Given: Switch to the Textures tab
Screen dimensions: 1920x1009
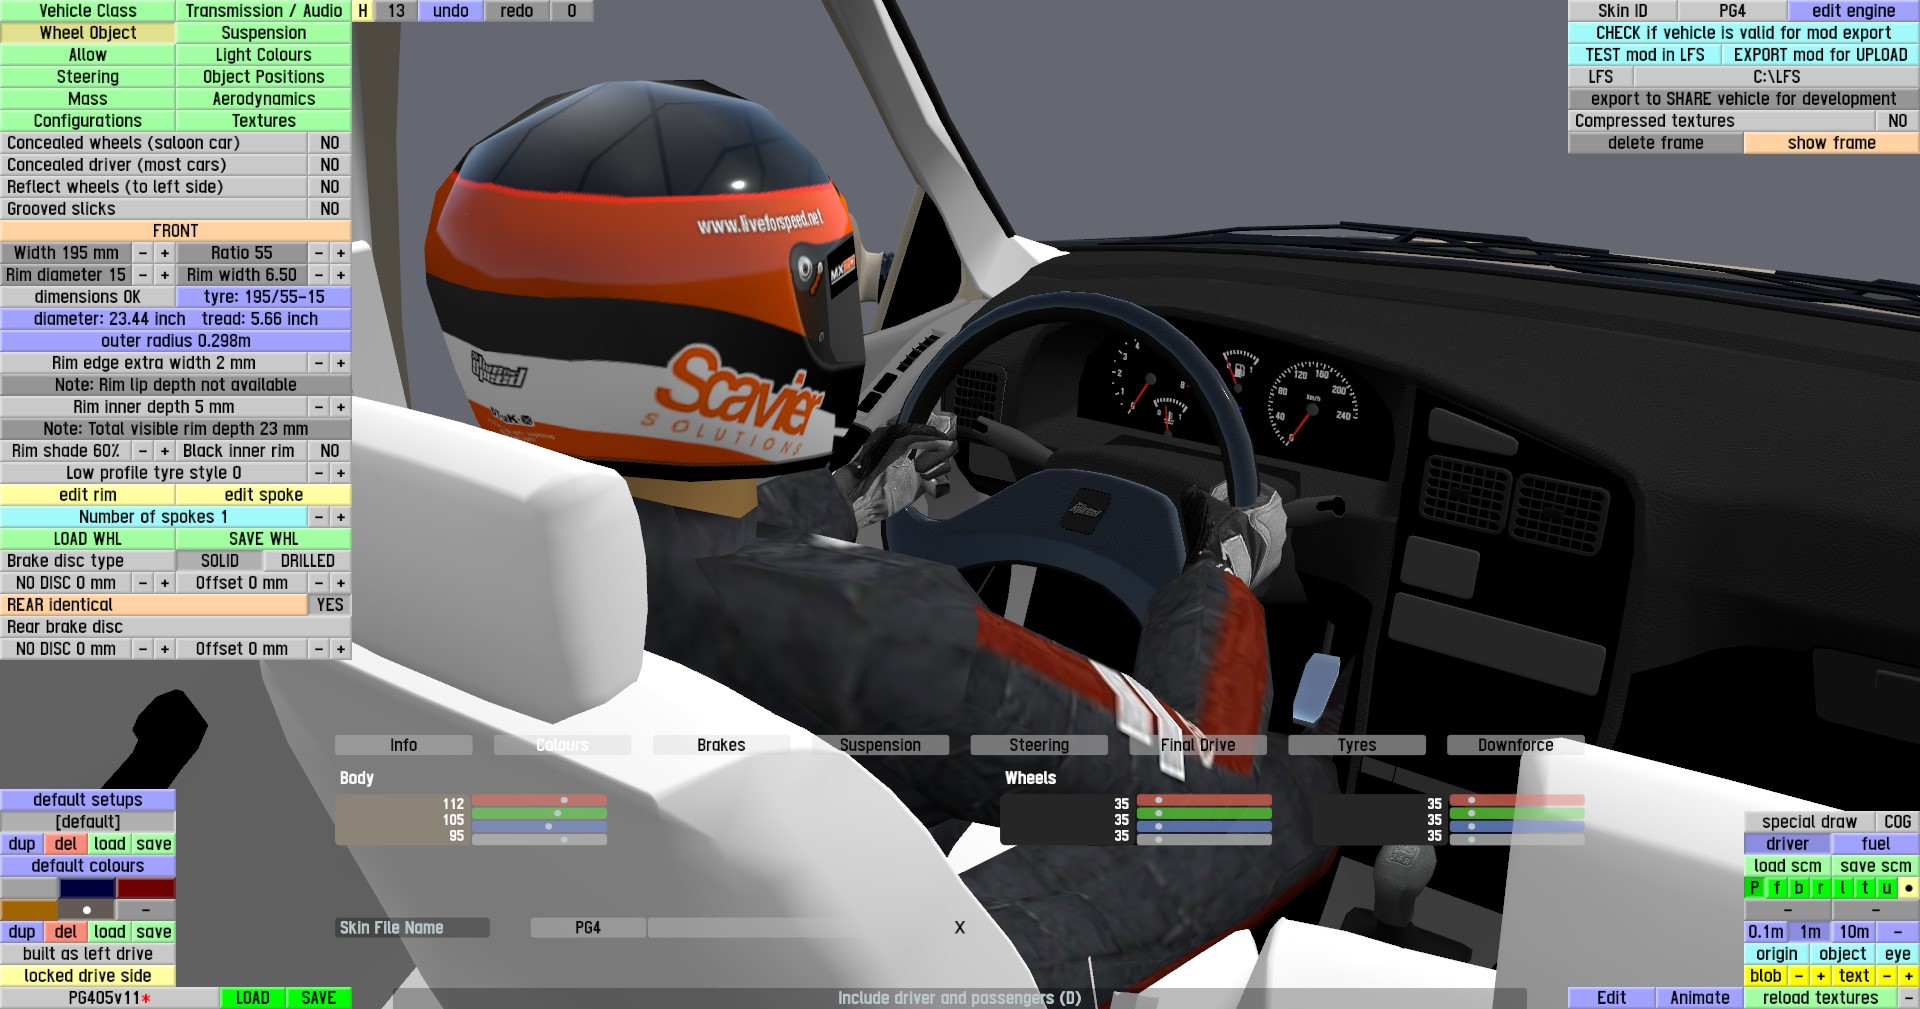Looking at the screenshot, I should click(264, 121).
